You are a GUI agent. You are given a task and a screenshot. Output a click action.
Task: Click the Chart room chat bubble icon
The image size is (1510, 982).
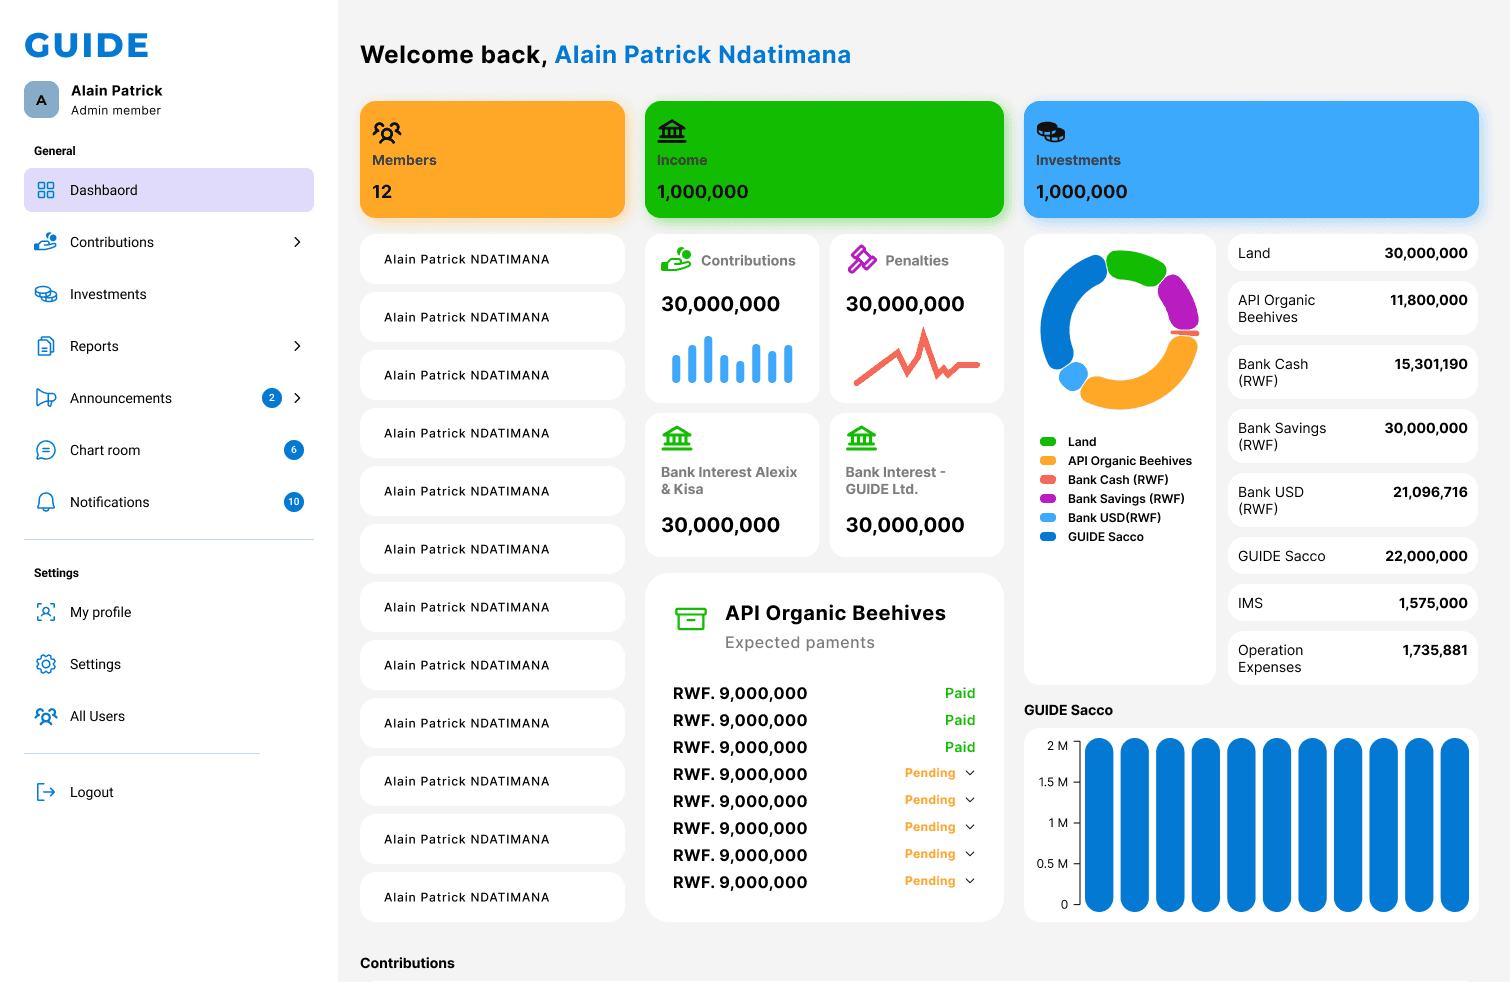(46, 450)
